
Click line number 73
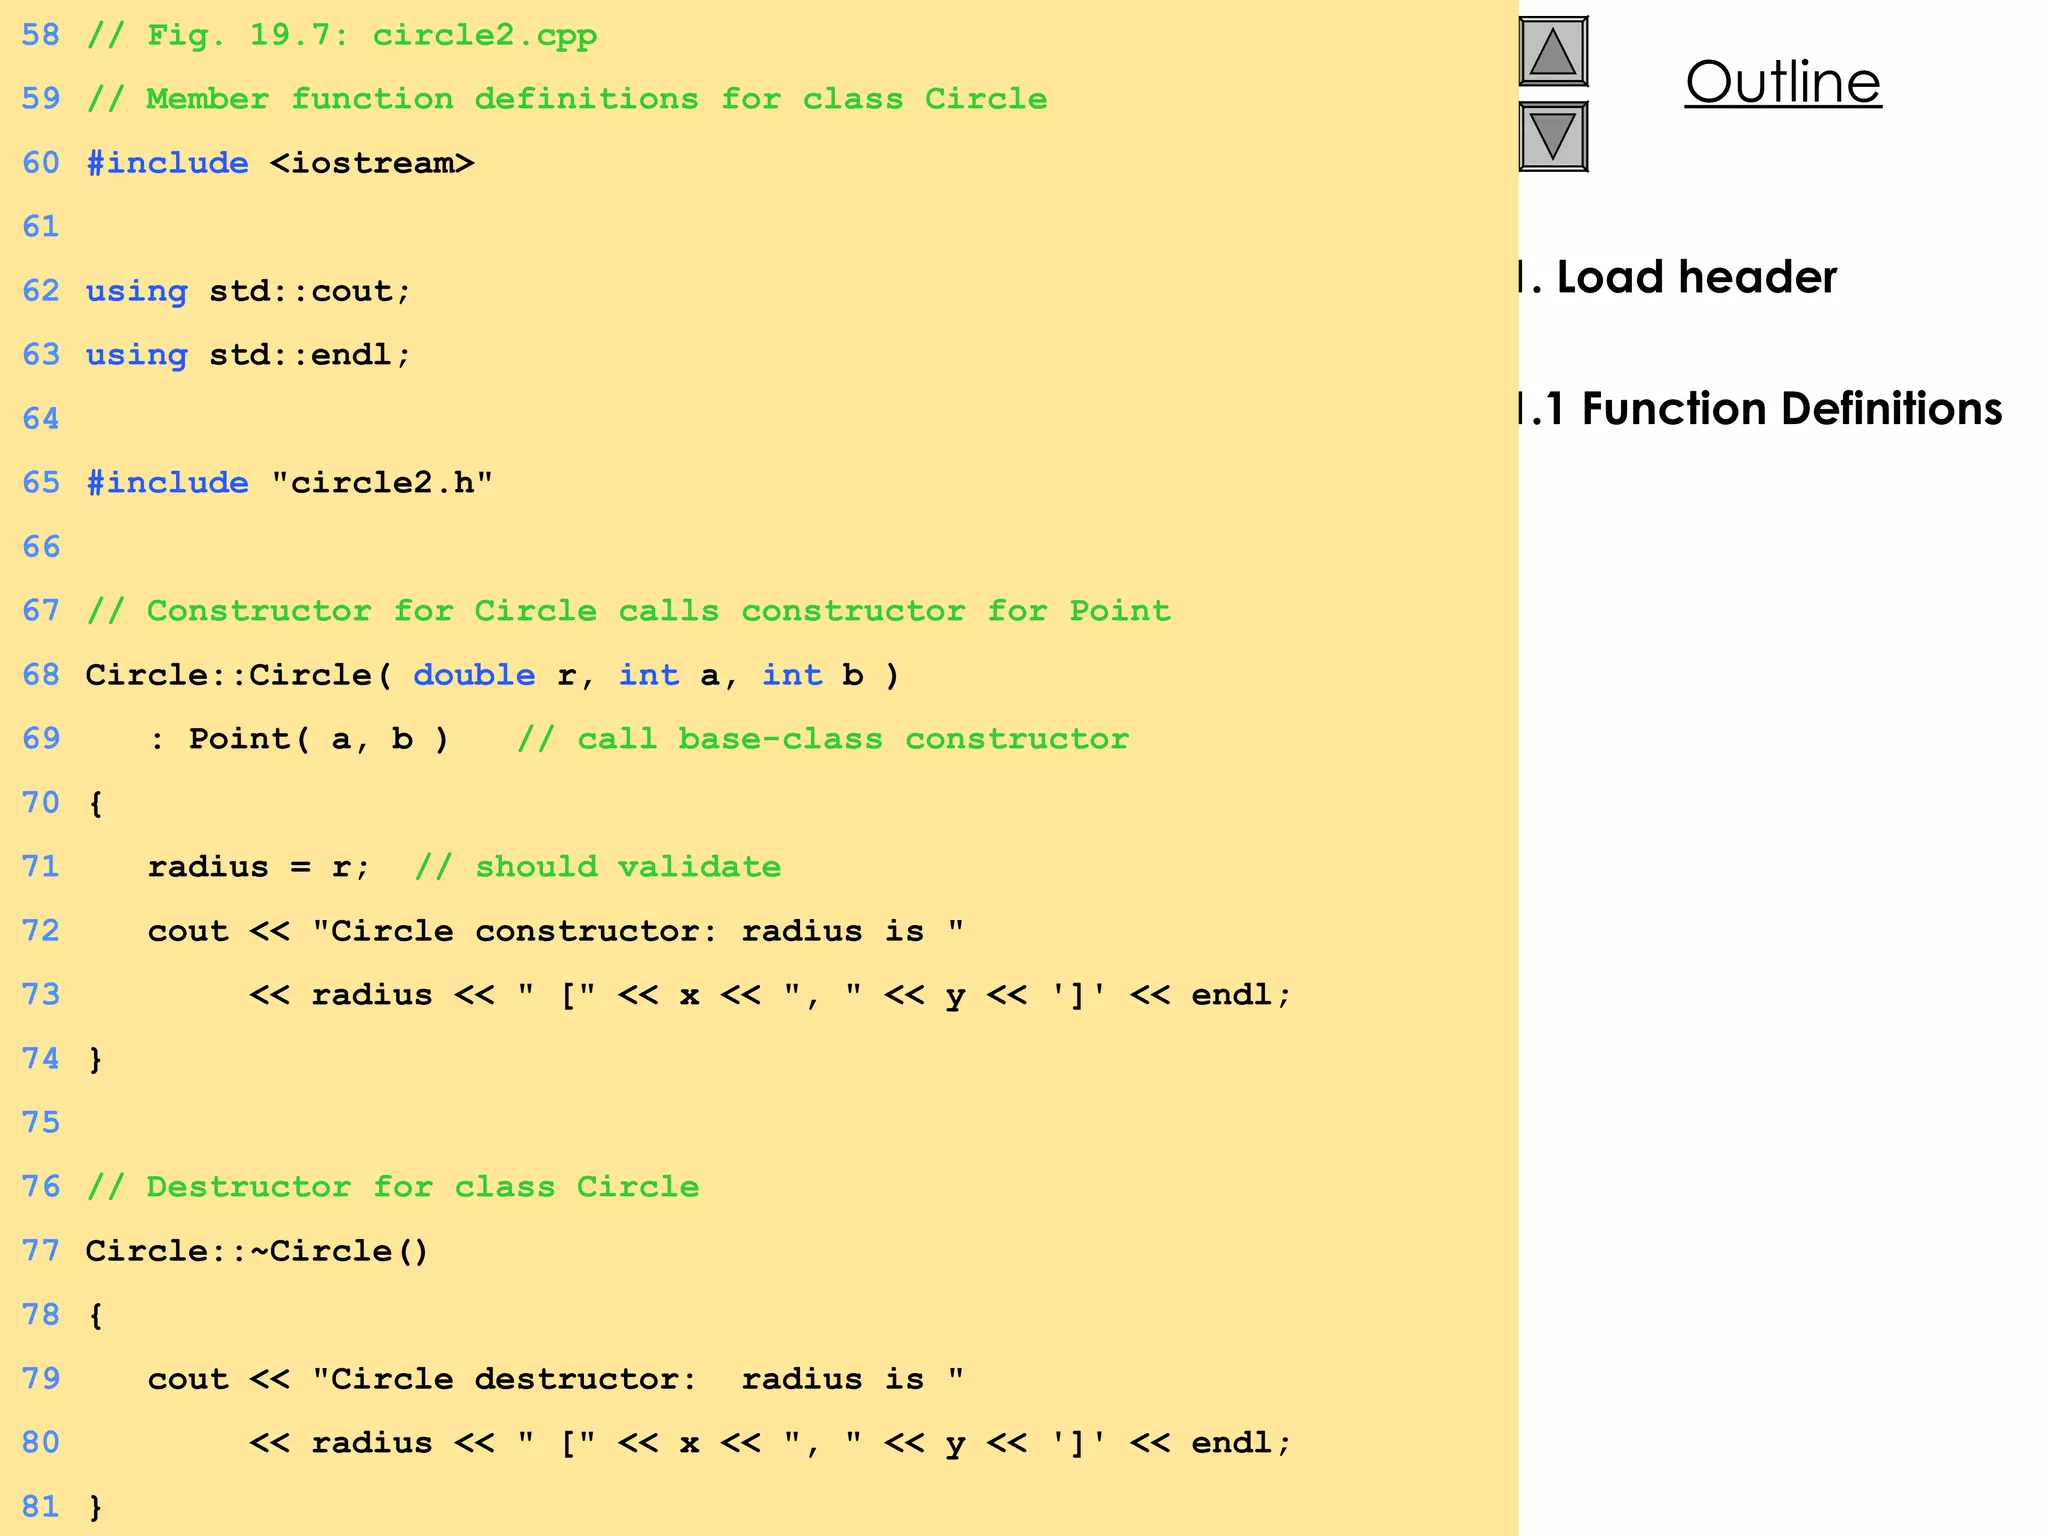pyautogui.click(x=41, y=995)
